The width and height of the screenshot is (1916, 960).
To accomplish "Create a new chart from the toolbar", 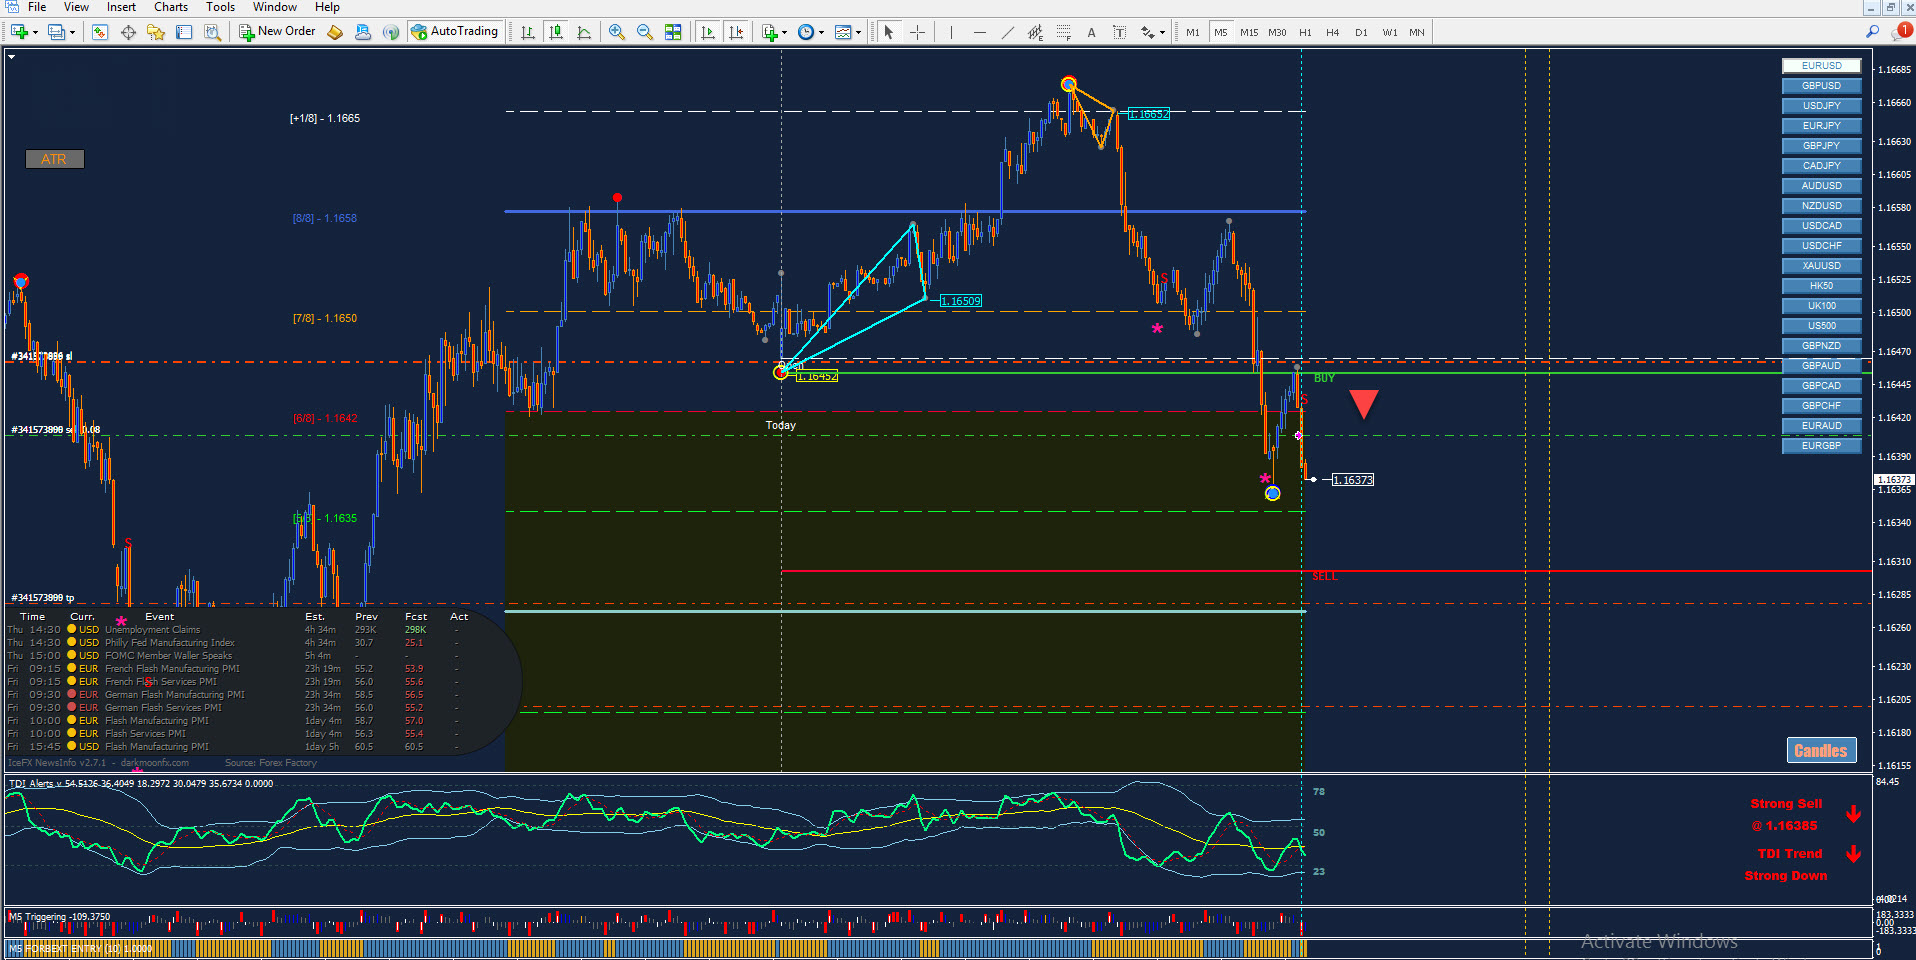I will click(19, 32).
